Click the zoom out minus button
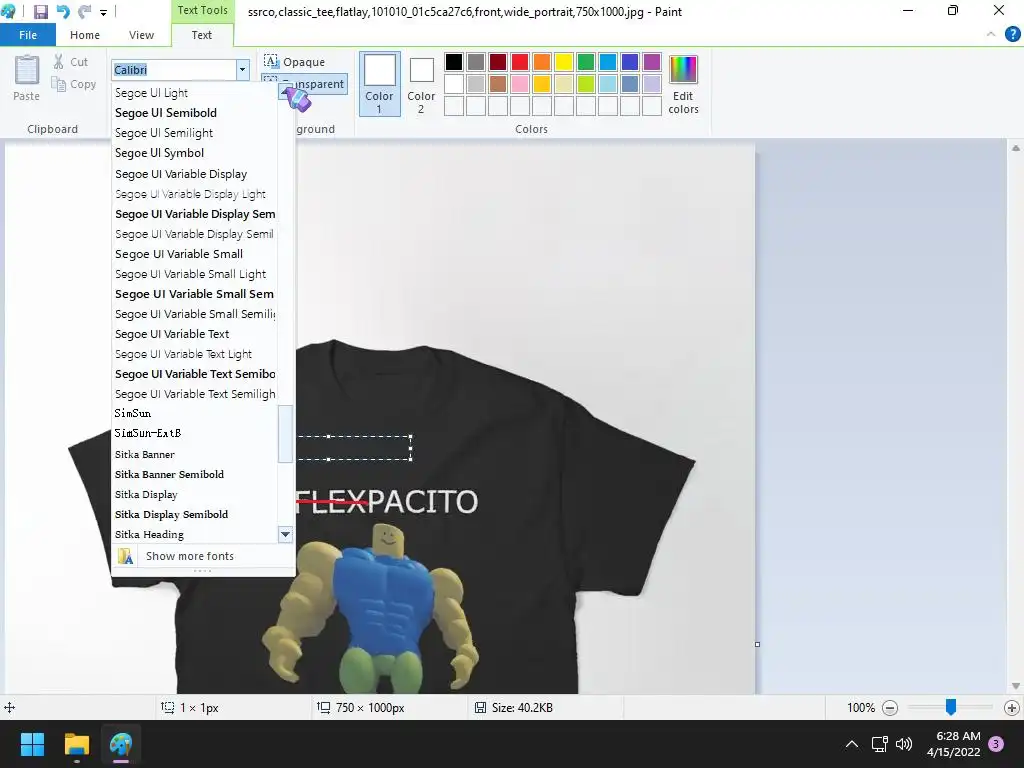 pyautogui.click(x=889, y=708)
